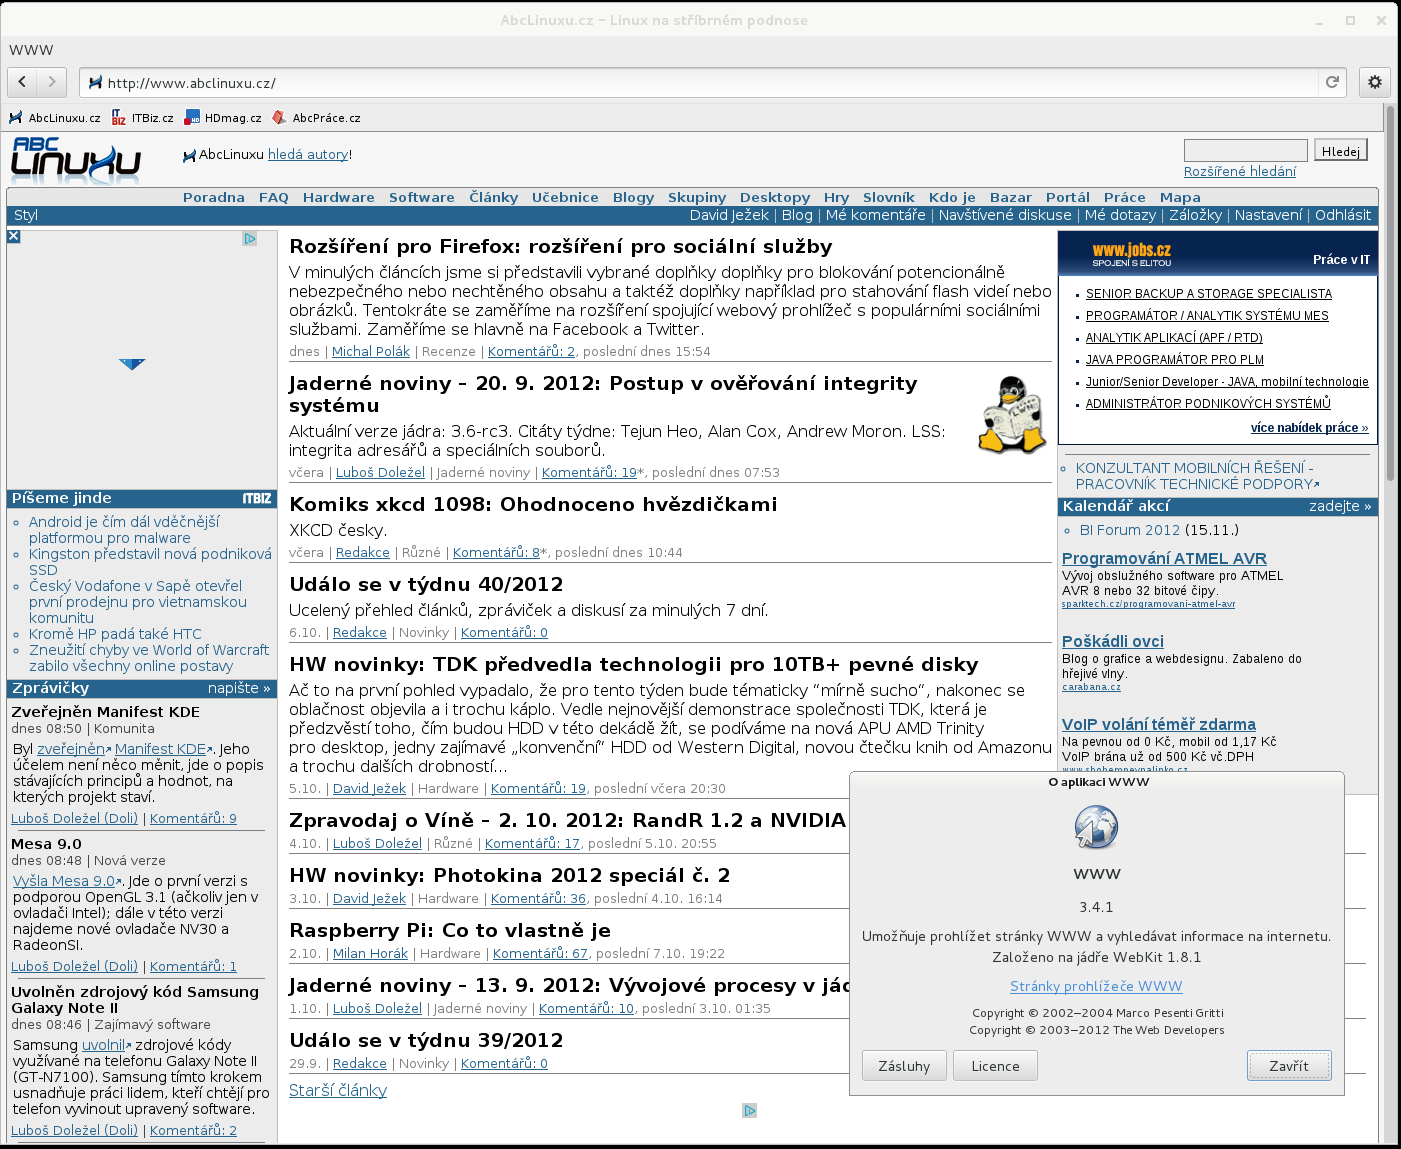The height and width of the screenshot is (1149, 1401).
Task: Show credits with the Zásluhy button
Action: 904,1066
